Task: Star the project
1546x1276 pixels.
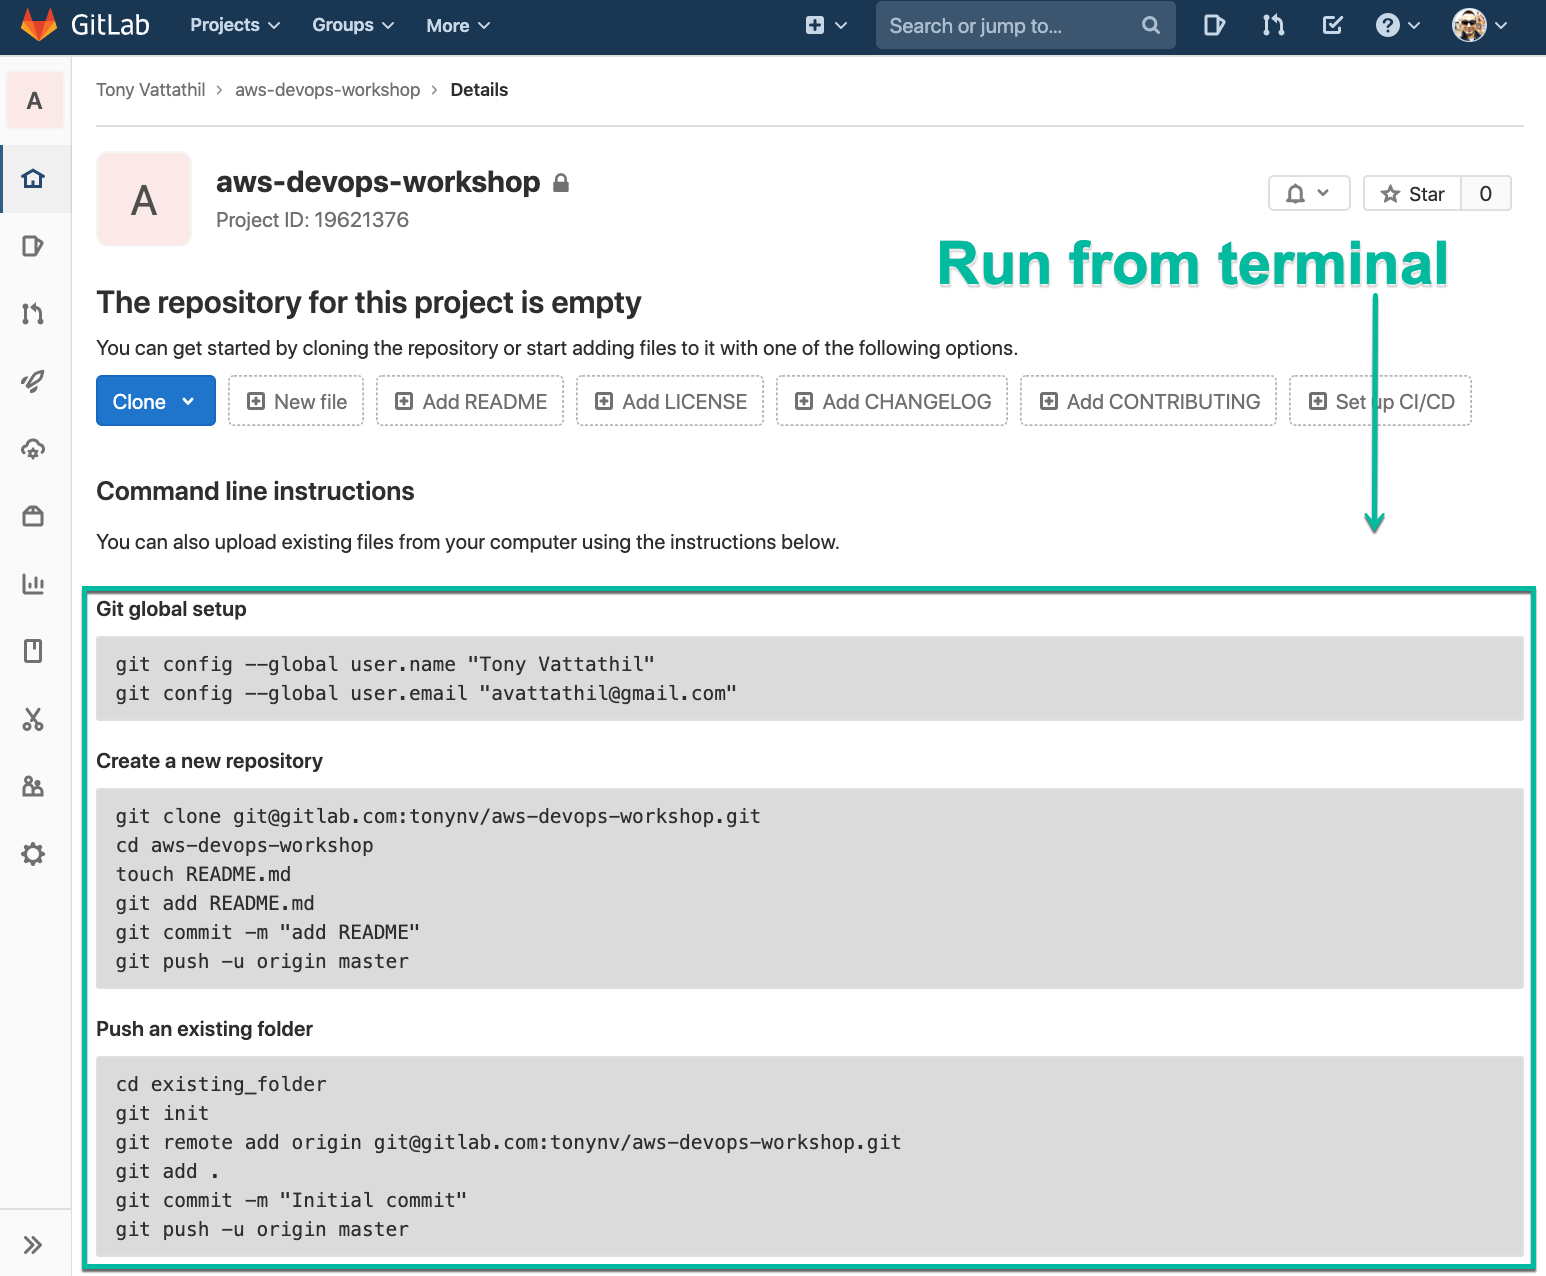Action: coord(1412,193)
